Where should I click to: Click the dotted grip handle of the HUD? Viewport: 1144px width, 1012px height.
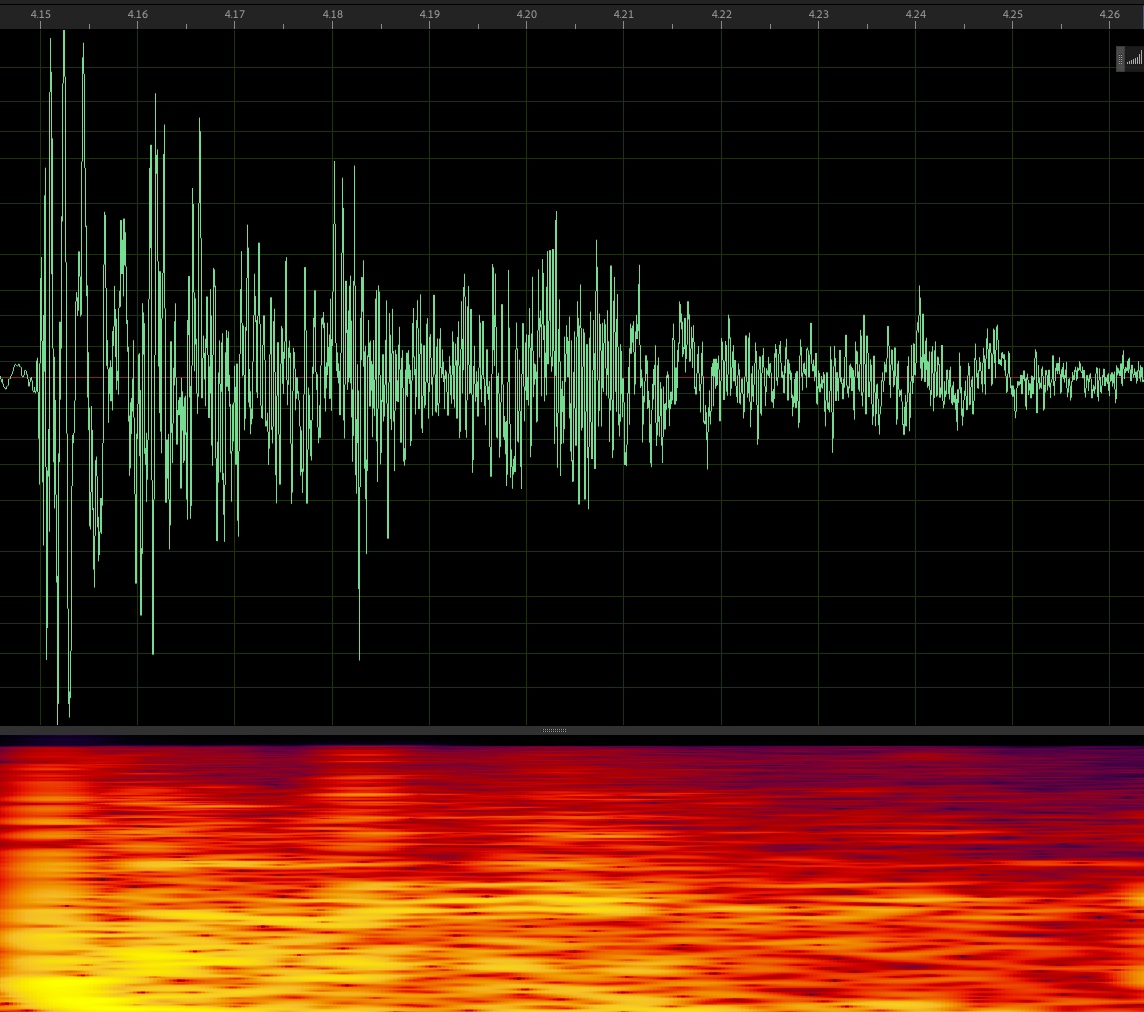coord(1120,59)
